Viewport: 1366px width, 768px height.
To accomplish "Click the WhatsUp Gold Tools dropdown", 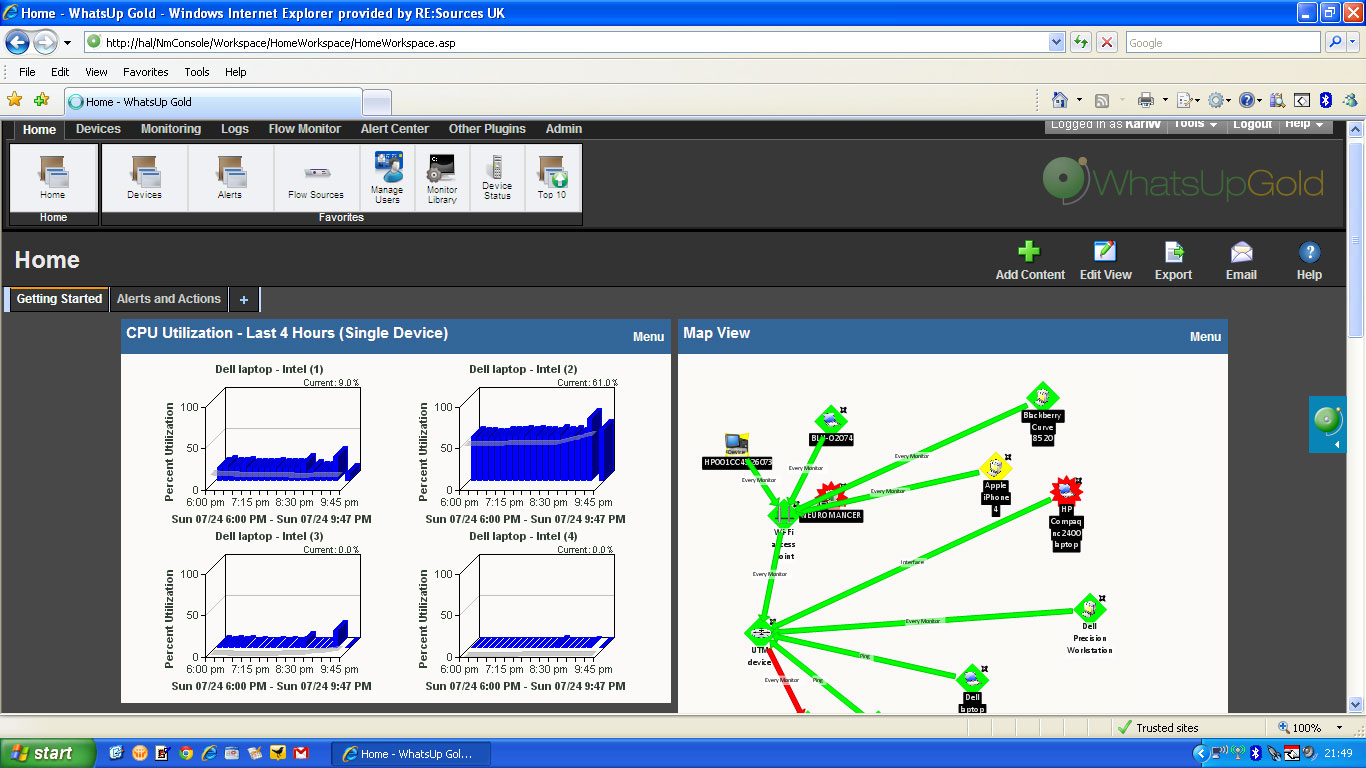I will pos(1195,124).
